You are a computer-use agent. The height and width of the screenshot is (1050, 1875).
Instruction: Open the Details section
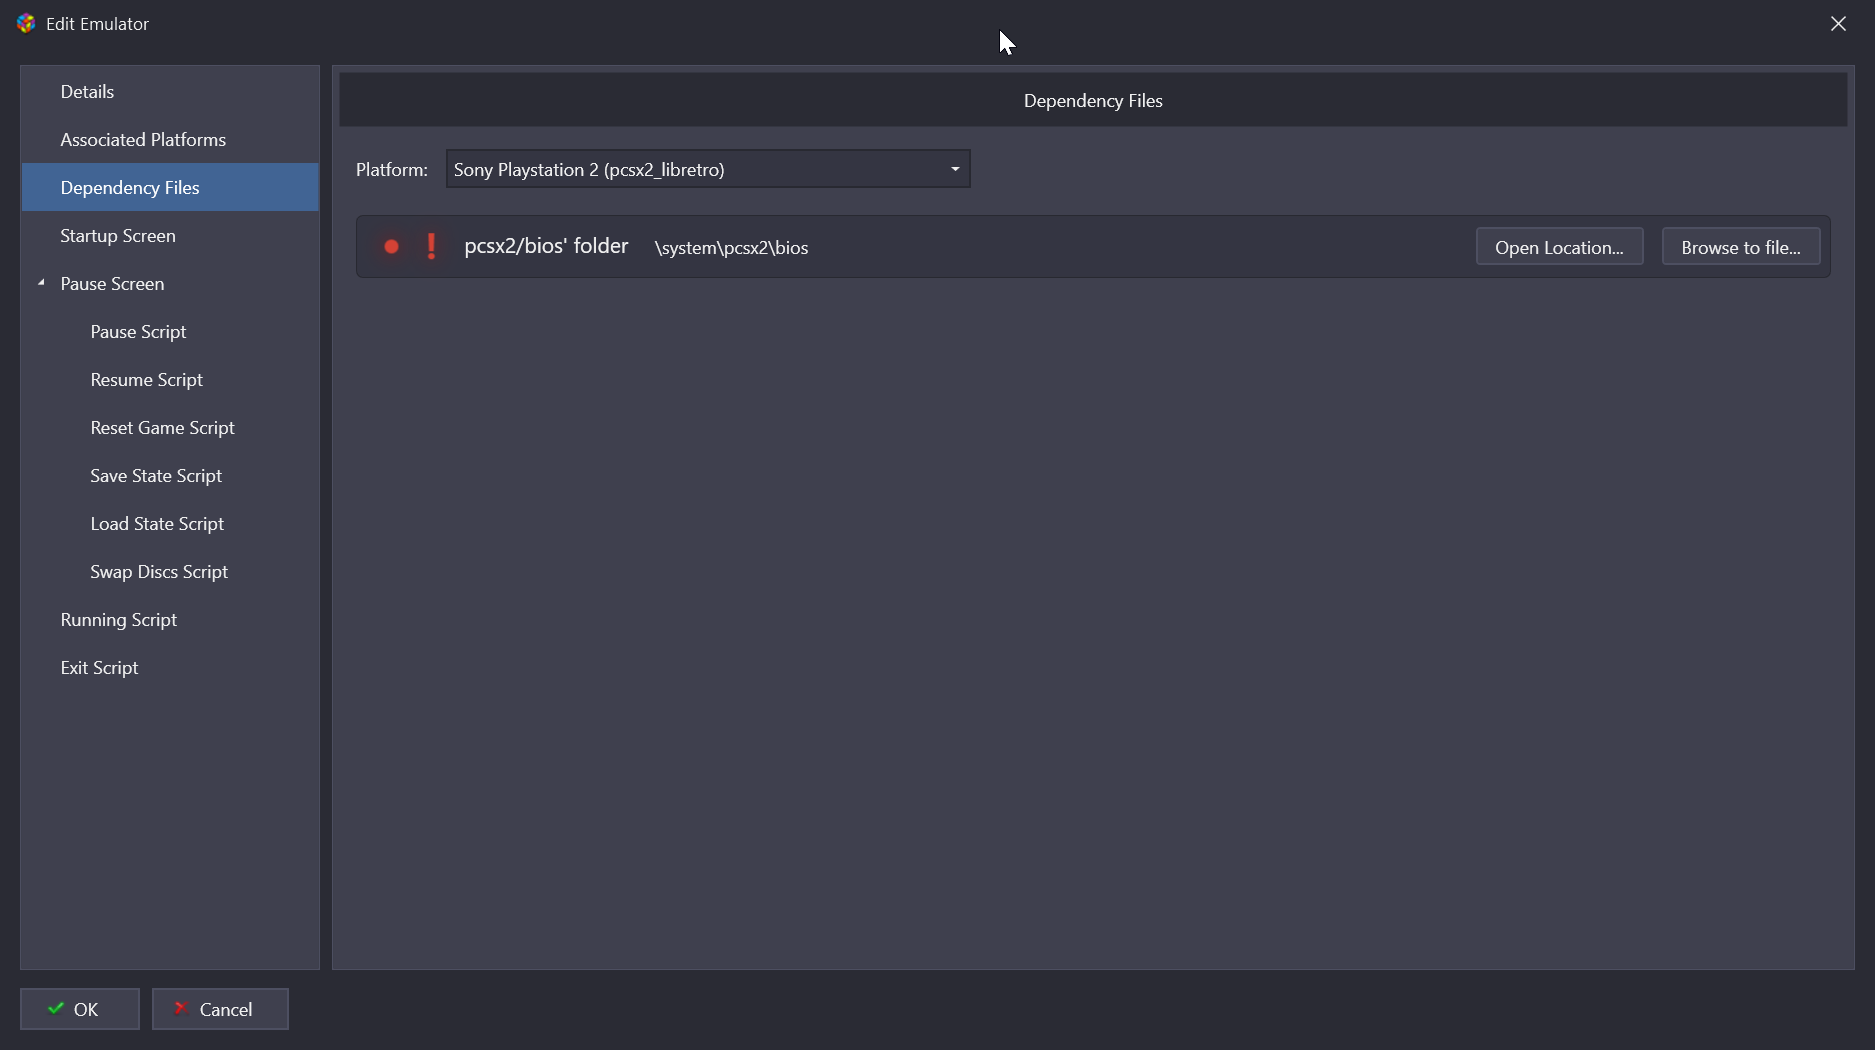click(x=170, y=91)
